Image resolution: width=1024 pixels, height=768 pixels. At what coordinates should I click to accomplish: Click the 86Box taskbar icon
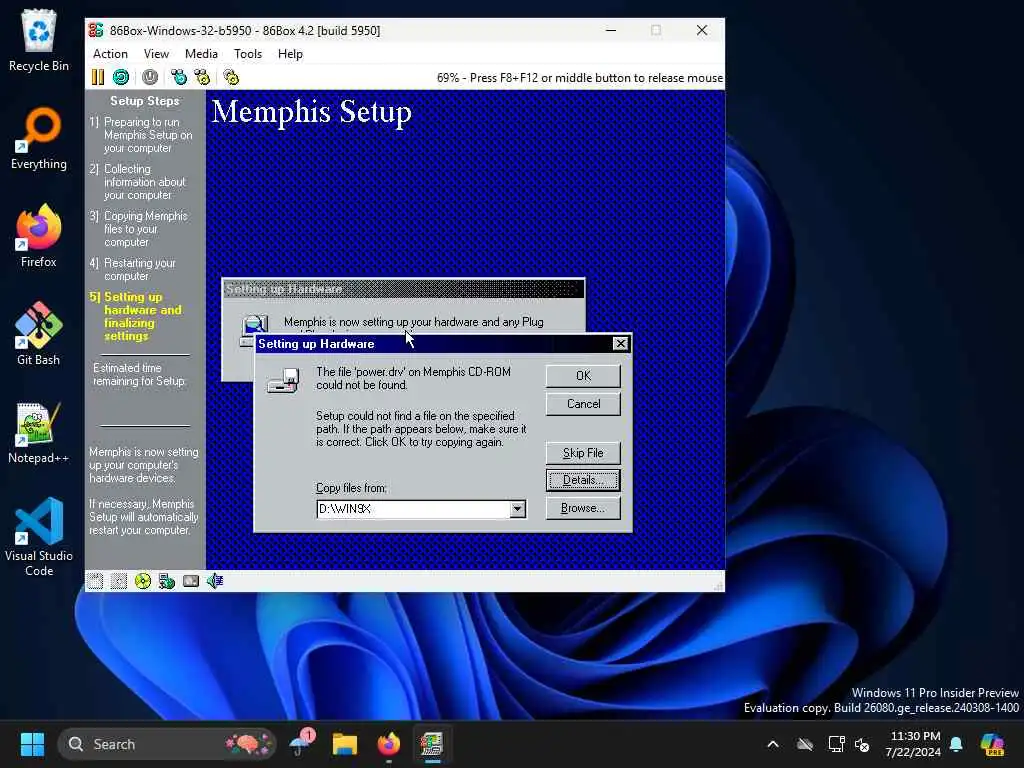click(432, 744)
